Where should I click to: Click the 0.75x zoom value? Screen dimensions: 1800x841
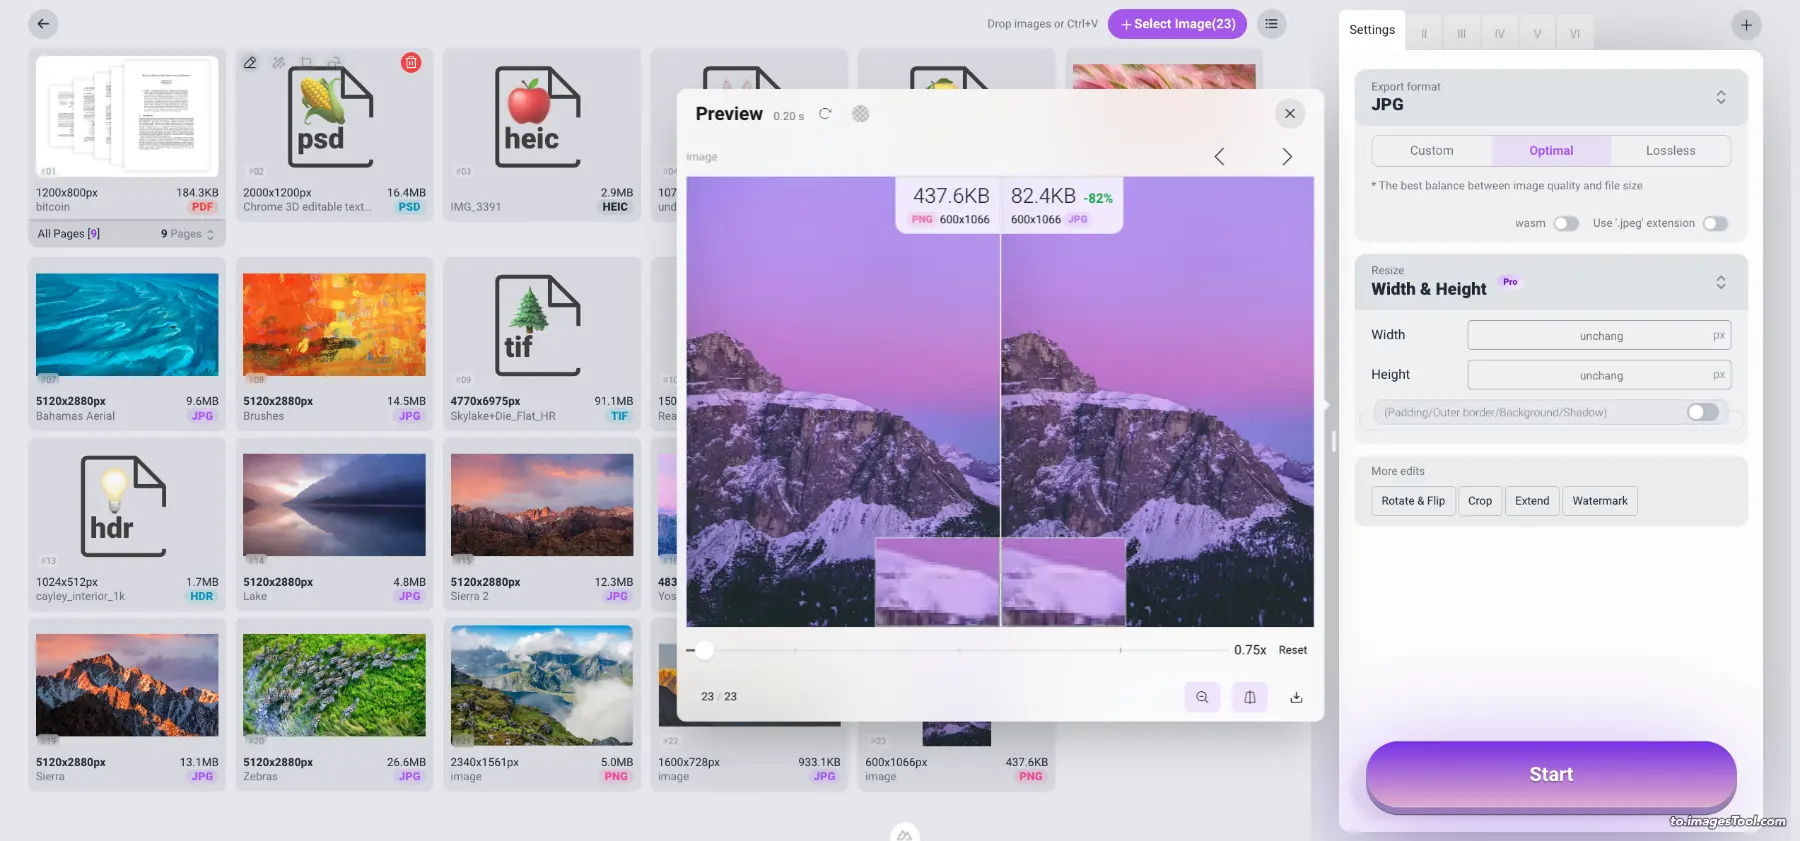coord(1250,650)
